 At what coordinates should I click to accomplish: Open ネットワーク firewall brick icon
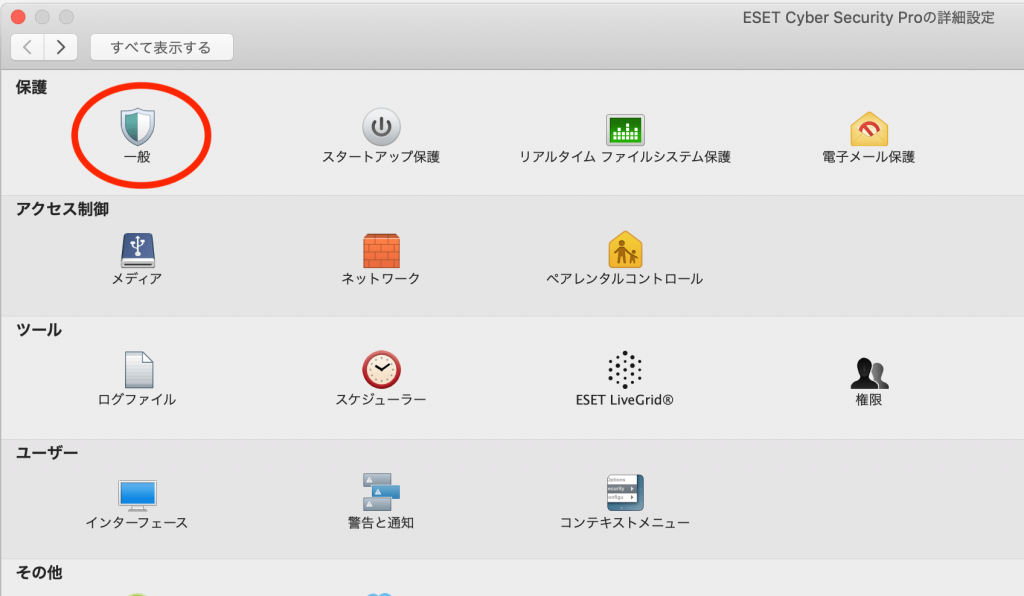[381, 251]
